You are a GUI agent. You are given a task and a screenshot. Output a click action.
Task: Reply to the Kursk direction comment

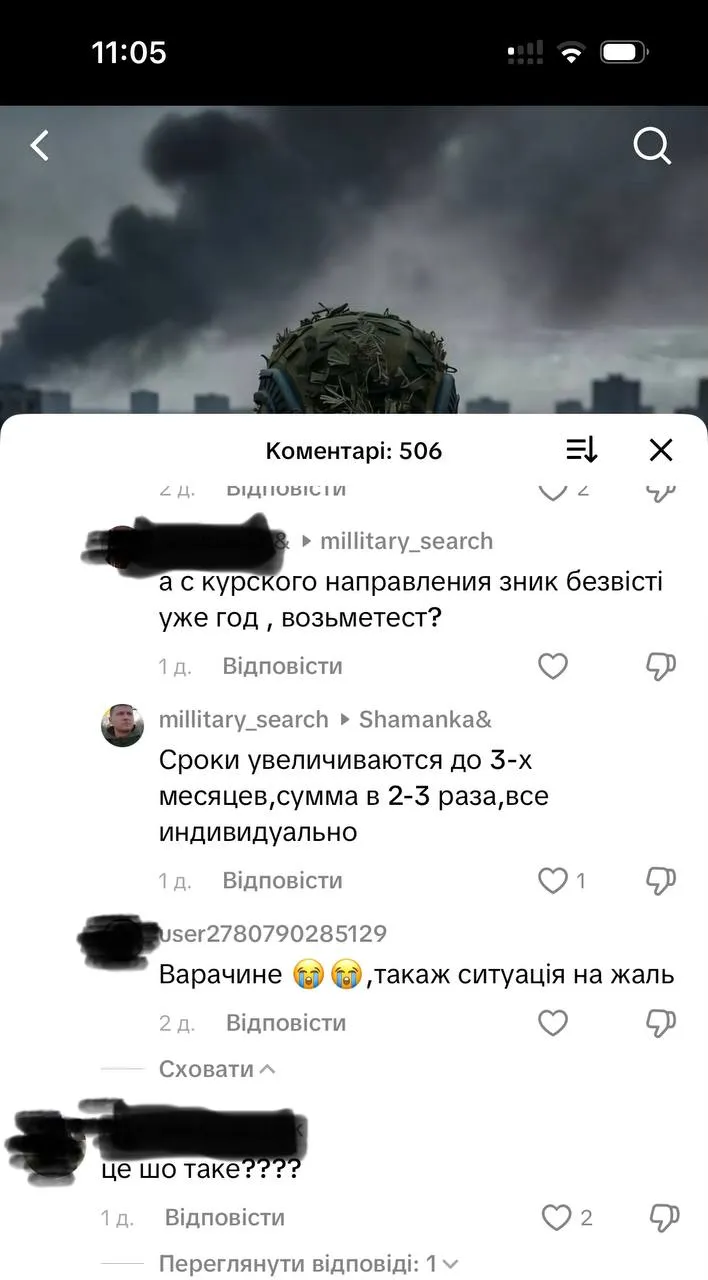pyautogui.click(x=282, y=666)
